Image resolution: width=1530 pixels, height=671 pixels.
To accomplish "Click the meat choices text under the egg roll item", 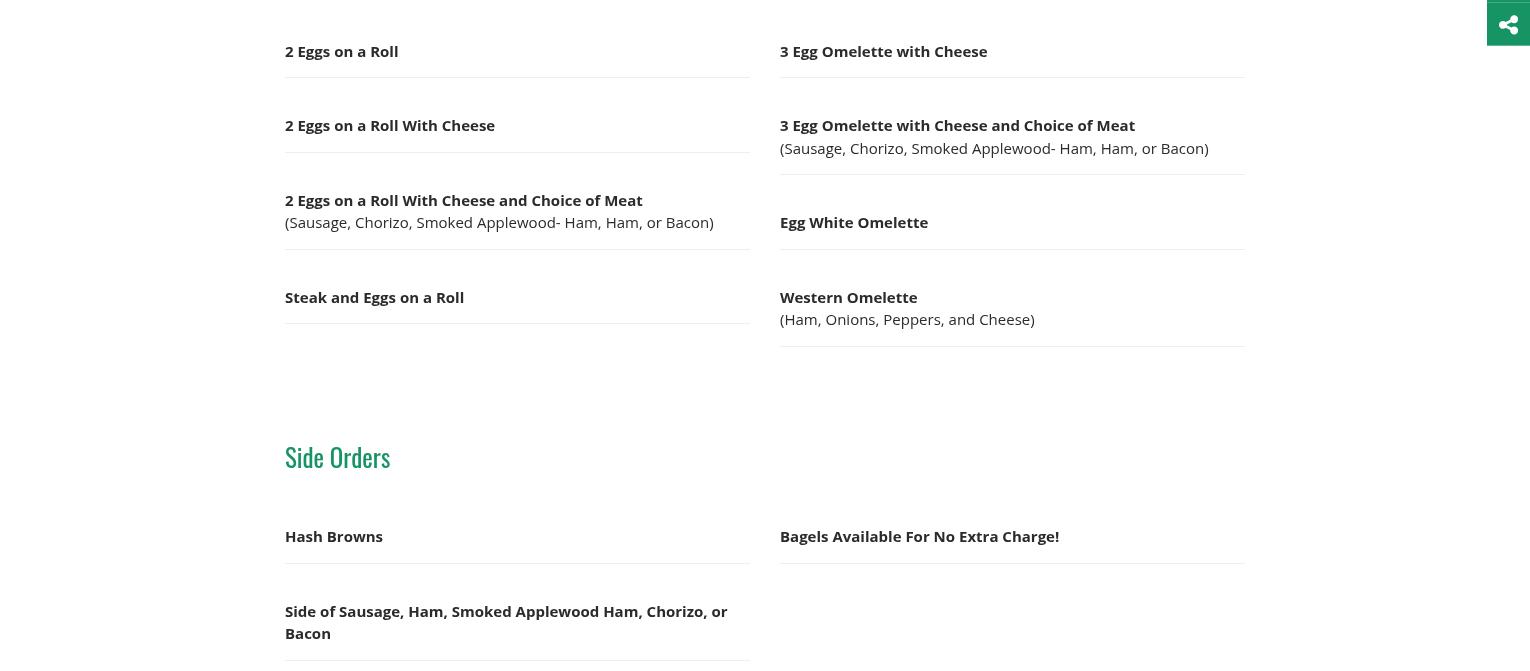I will (x=498, y=223).
